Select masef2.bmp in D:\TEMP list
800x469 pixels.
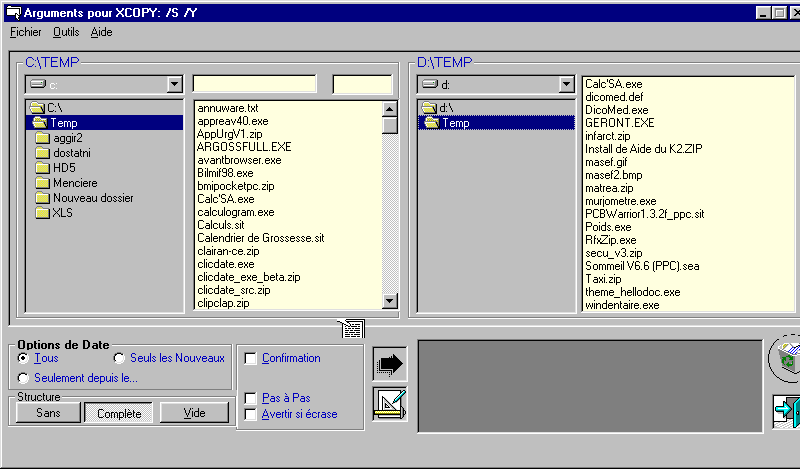(x=613, y=175)
